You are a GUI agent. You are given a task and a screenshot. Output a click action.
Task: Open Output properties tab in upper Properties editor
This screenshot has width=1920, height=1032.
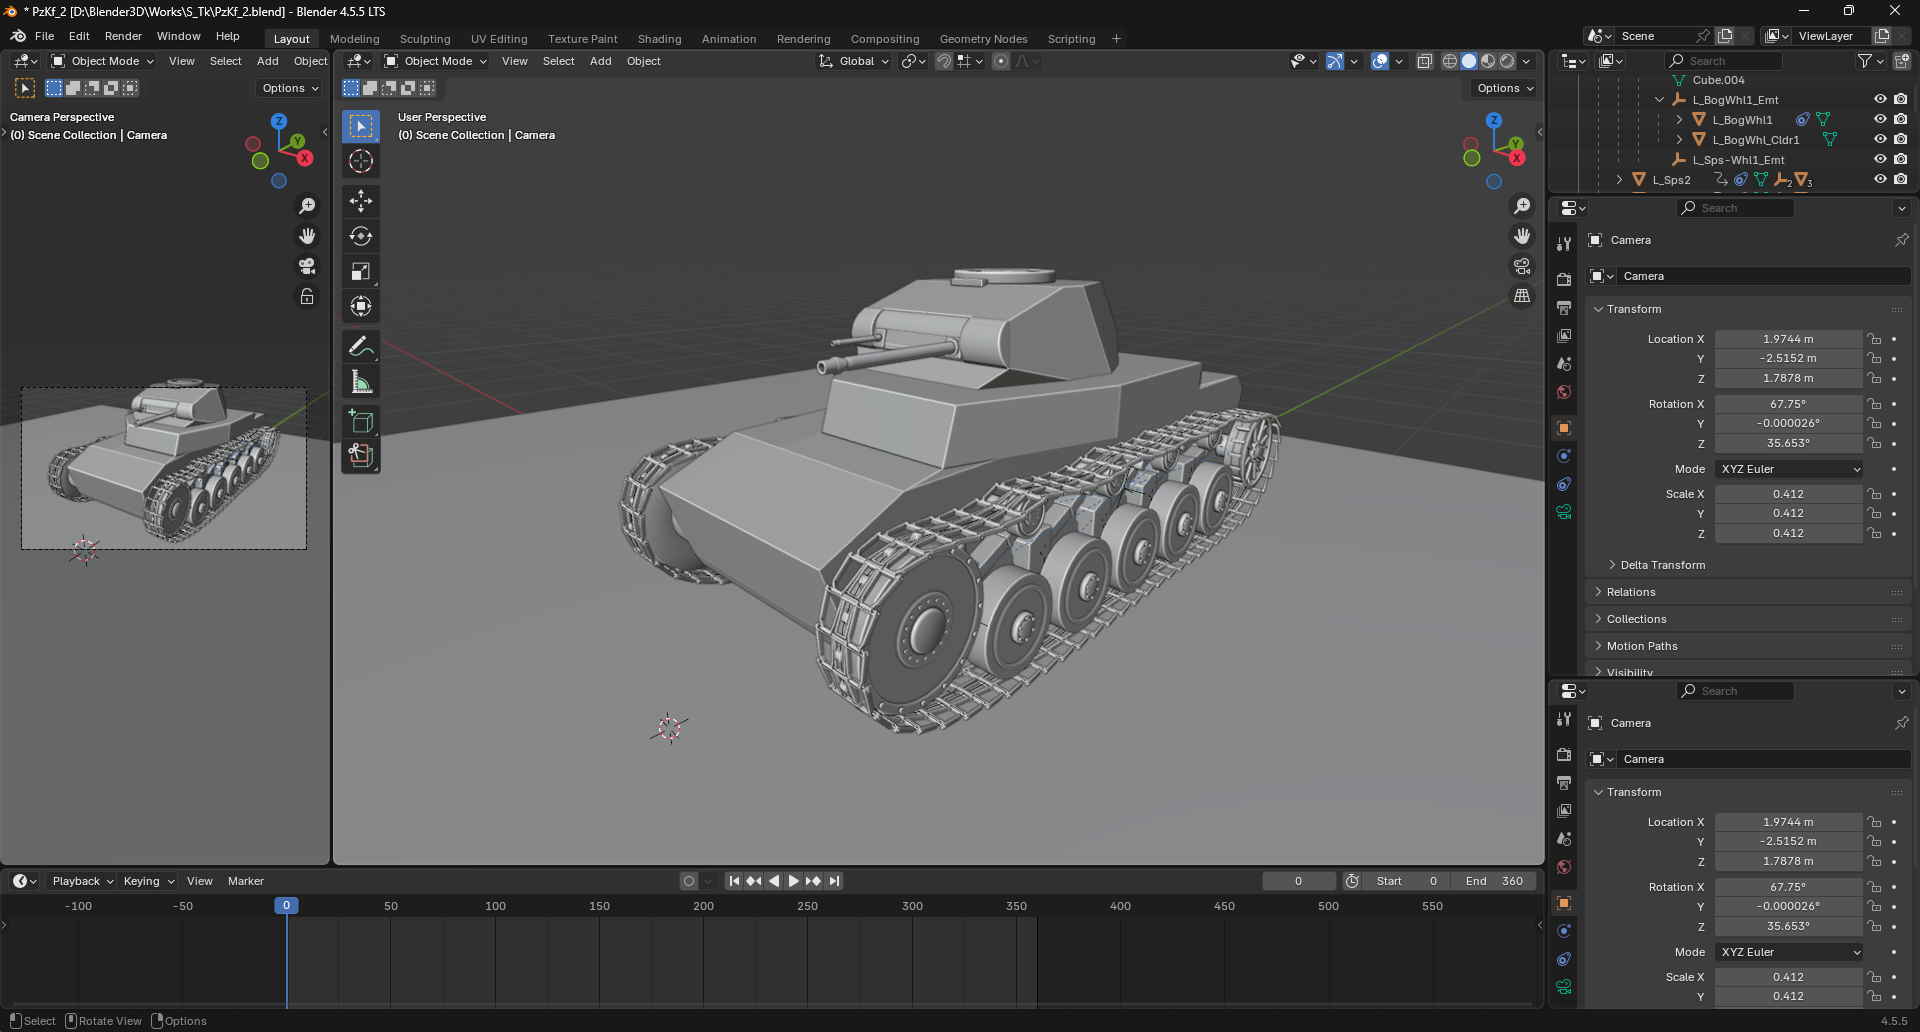pyautogui.click(x=1564, y=307)
